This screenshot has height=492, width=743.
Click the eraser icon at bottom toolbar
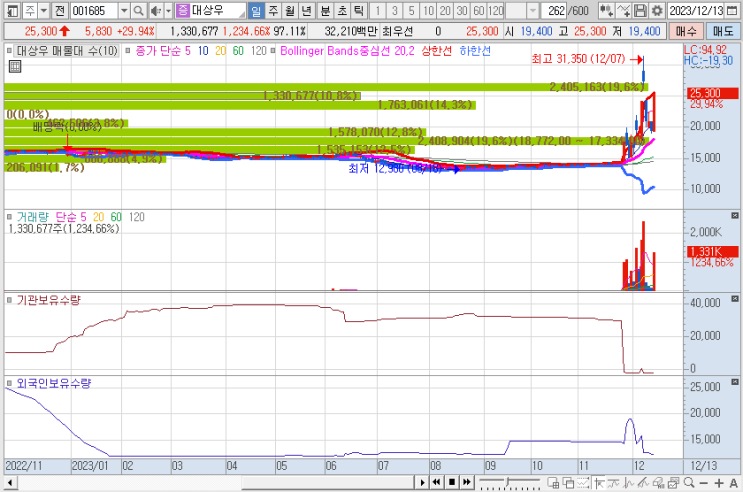coord(658,483)
